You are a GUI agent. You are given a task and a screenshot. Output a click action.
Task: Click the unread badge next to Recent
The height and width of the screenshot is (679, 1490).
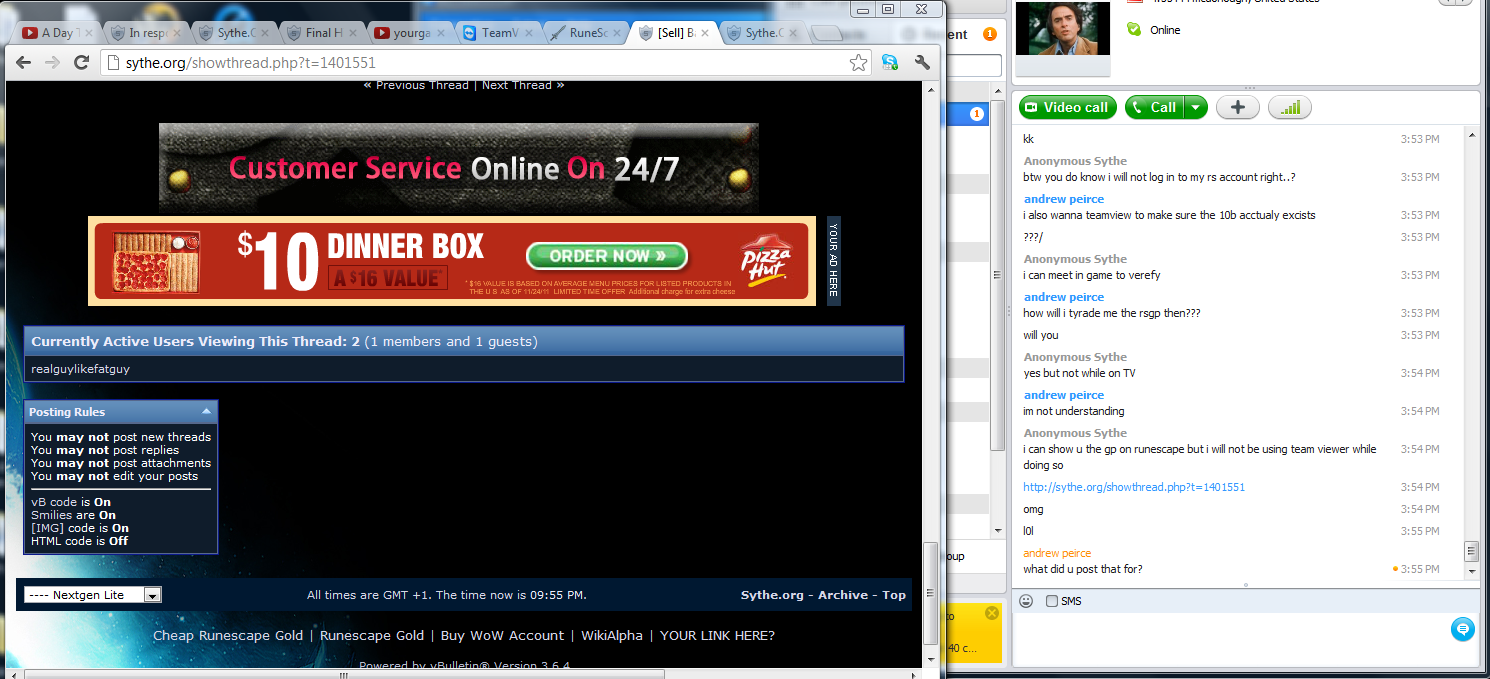(x=989, y=34)
